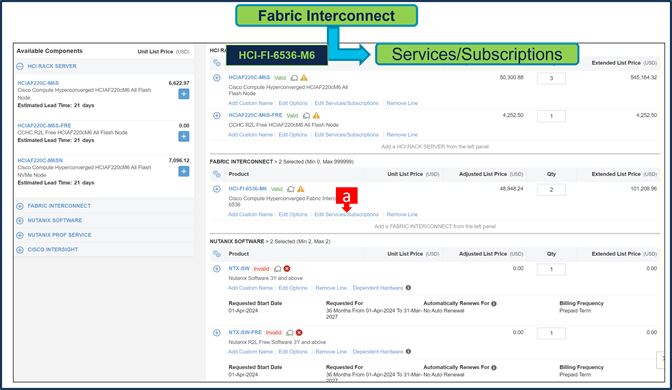Image resolution: width=672 pixels, height=390 pixels.
Task: Remove the HCIAF220C-M6S-FRE line
Action: click(x=402, y=135)
